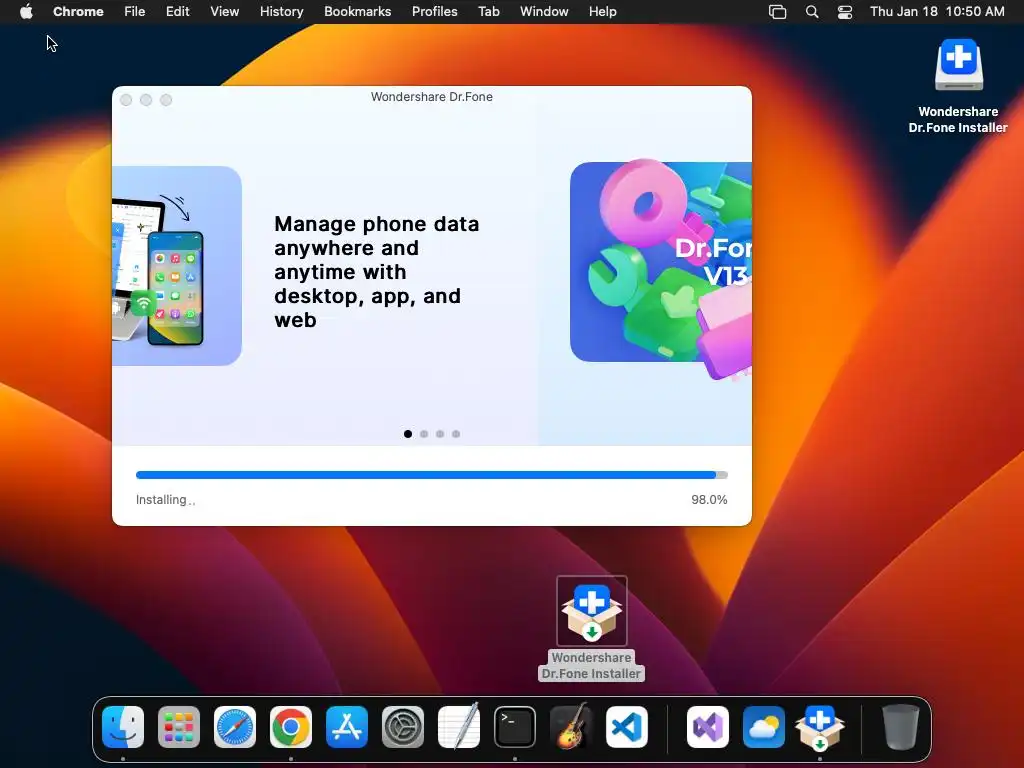Open the History menu
Screen dimensions: 1024x768
click(281, 12)
